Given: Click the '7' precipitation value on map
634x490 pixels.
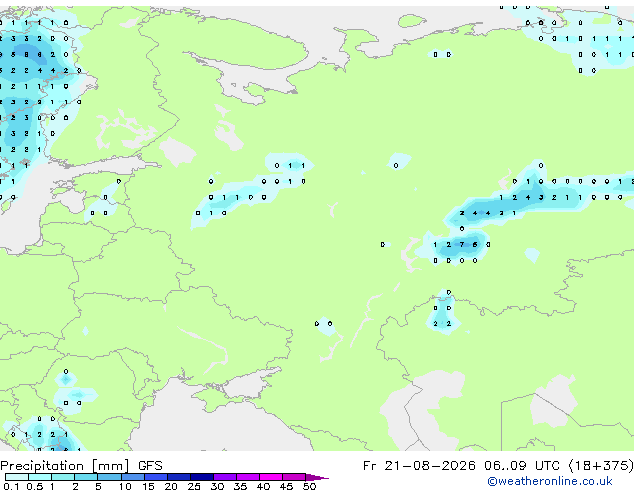Looking at the screenshot, I should [462, 245].
